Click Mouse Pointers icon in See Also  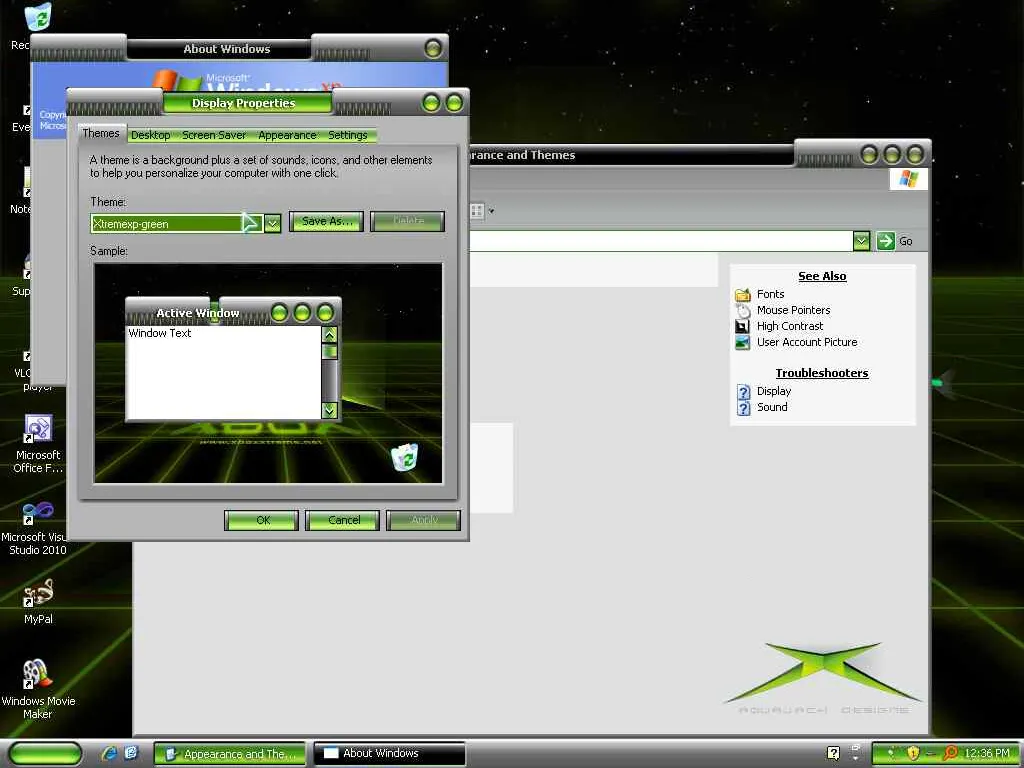pyautogui.click(x=743, y=310)
